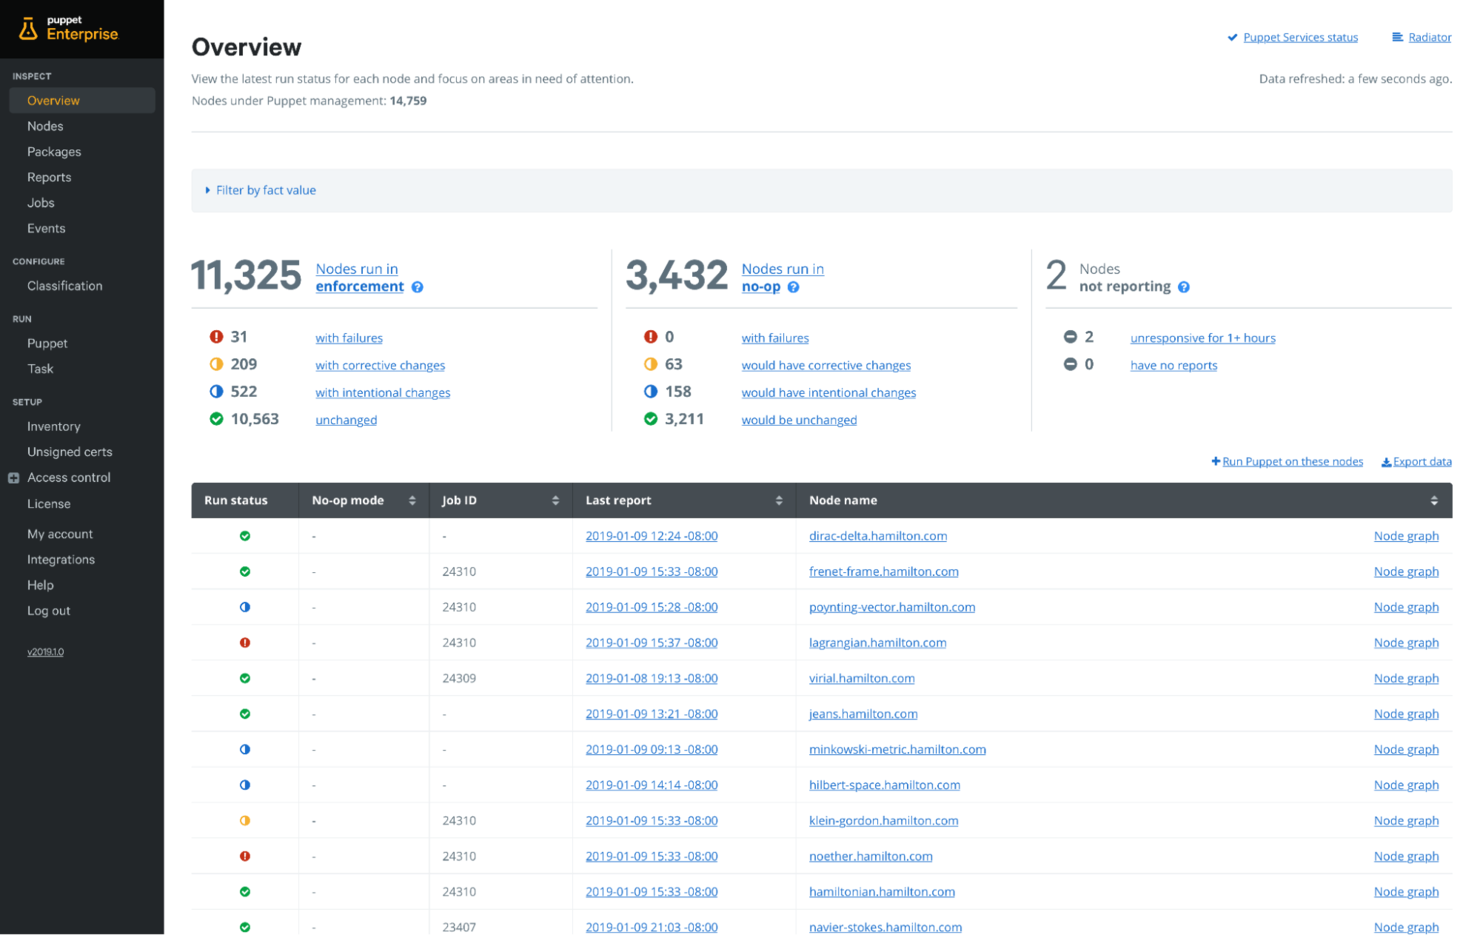The height and width of the screenshot is (935, 1480).
Task: Select Classification under Configure
Action: [x=64, y=285]
